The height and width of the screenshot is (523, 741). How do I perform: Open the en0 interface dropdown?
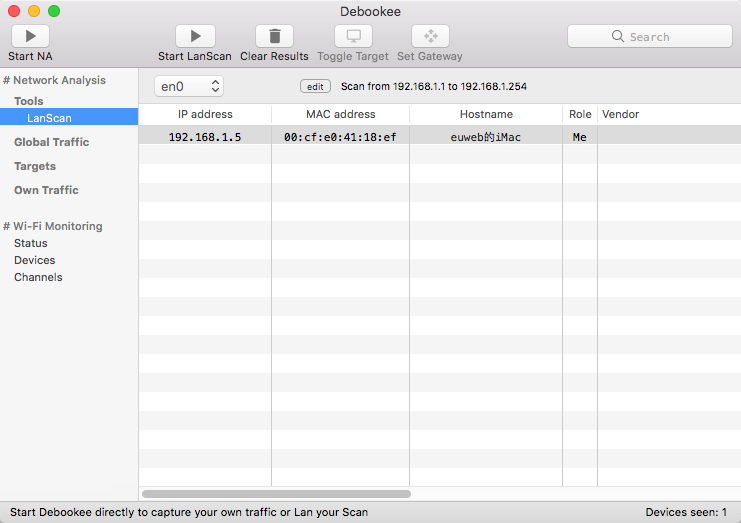click(x=189, y=86)
